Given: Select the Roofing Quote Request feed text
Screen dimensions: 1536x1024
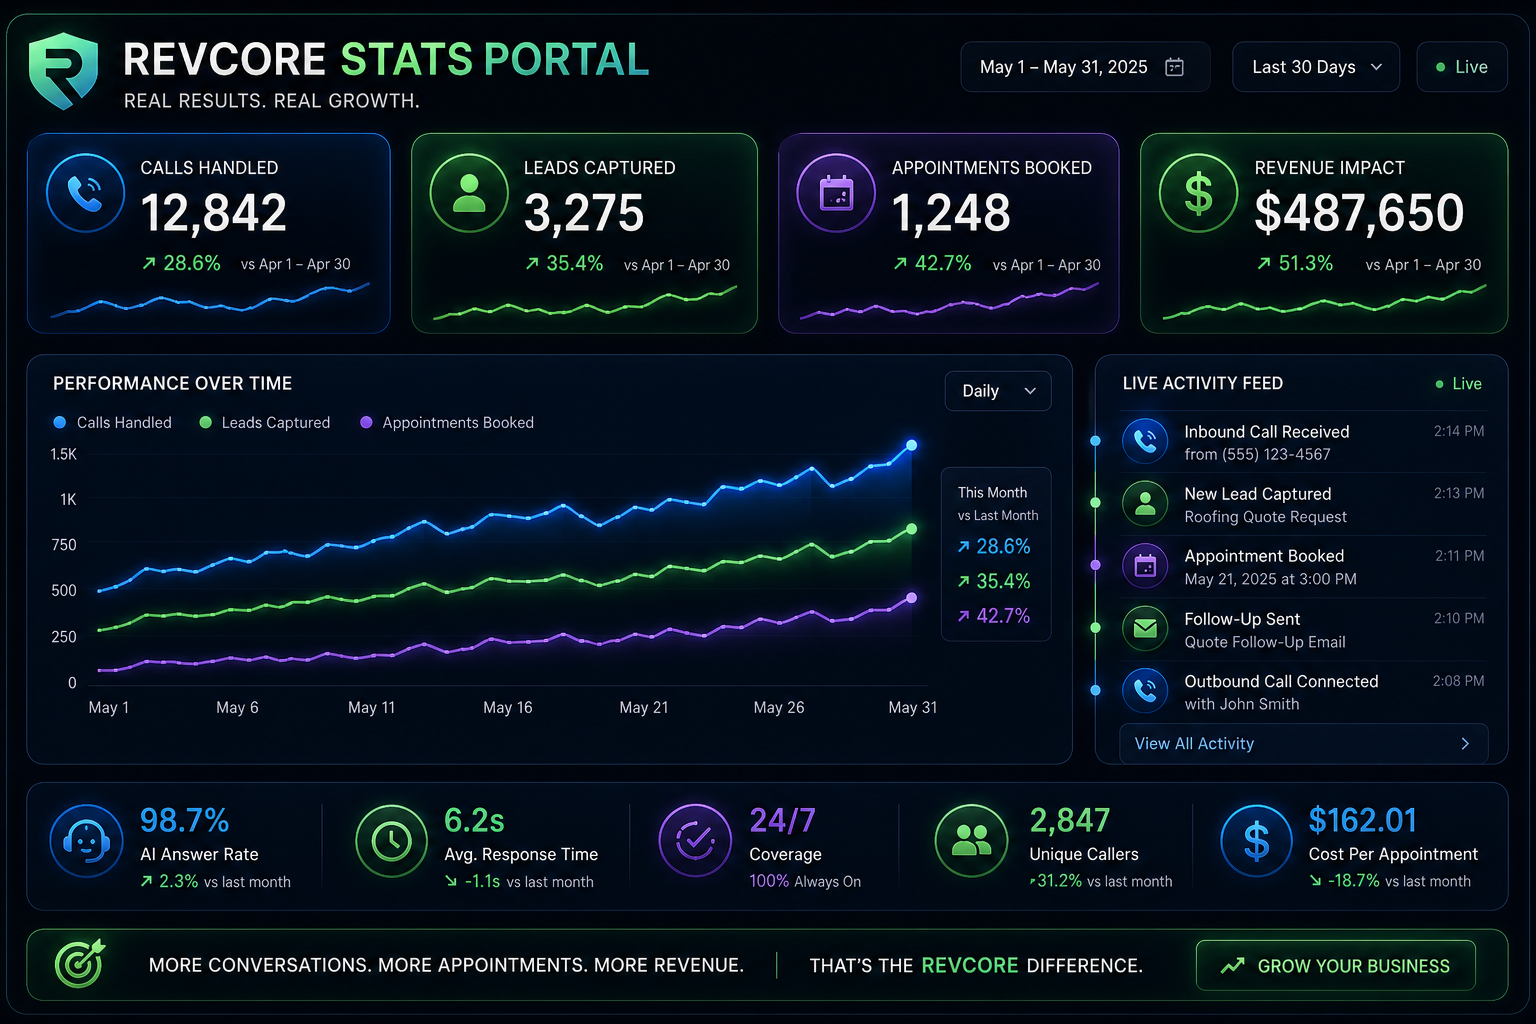Looking at the screenshot, I should (x=1265, y=517).
